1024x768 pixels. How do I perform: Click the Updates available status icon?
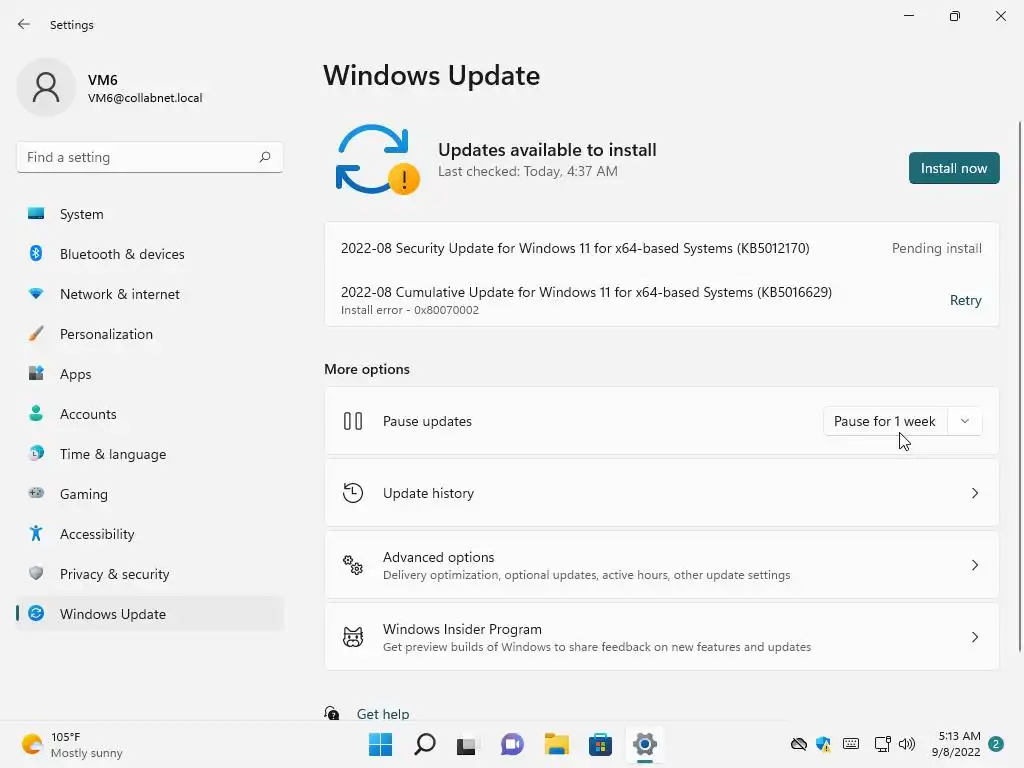coord(377,159)
